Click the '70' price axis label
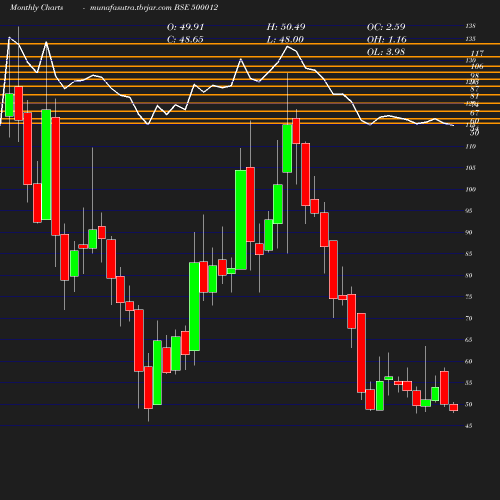 [x=469, y=318]
